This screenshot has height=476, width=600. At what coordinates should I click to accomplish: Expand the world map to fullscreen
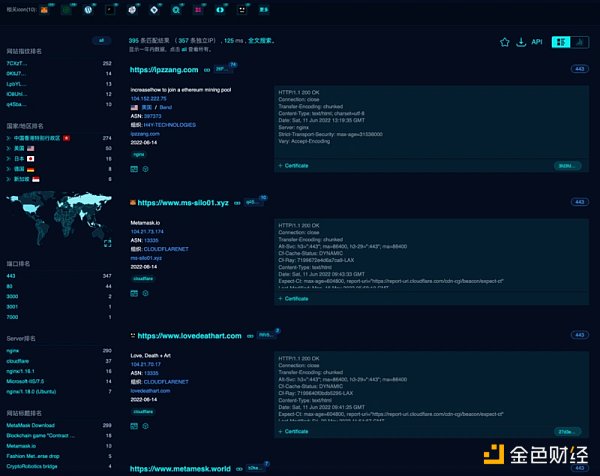tap(108, 241)
